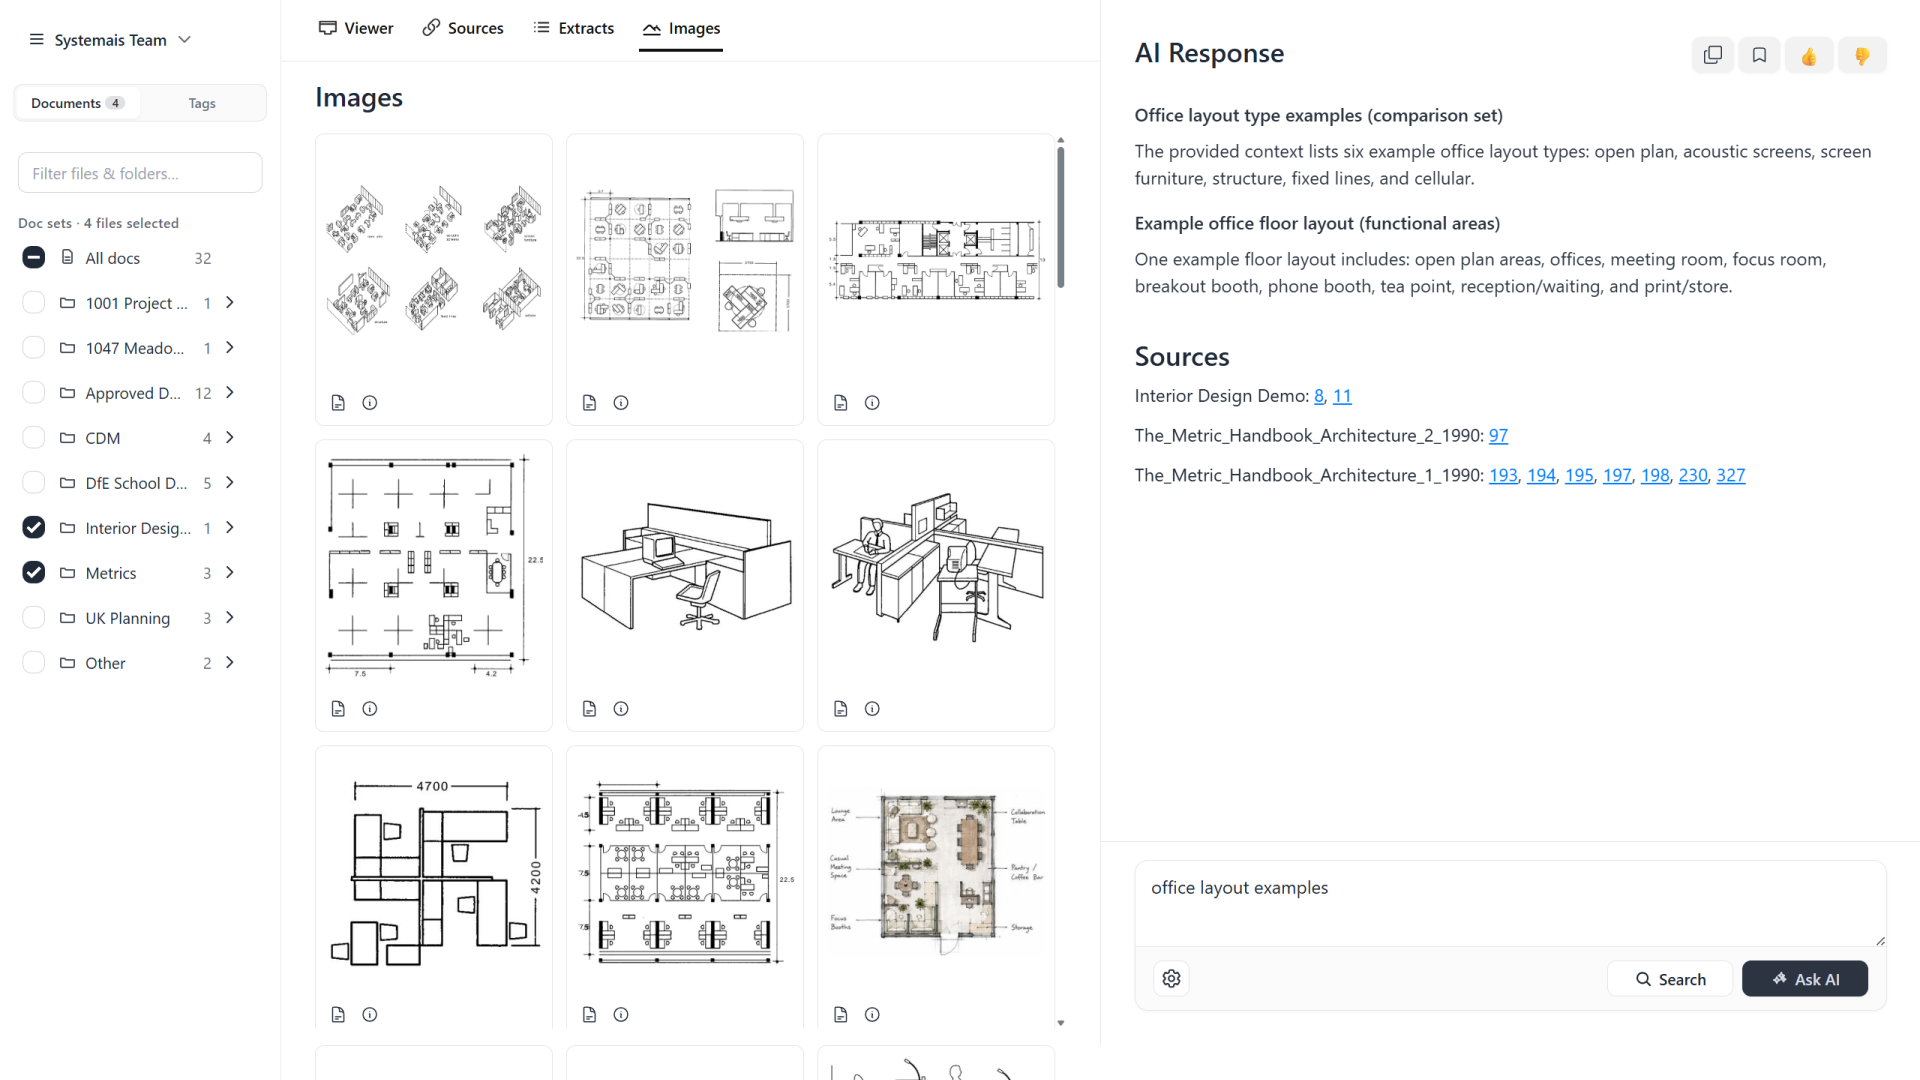Select the Other folder checkbox
The image size is (1920, 1080).
click(33, 663)
